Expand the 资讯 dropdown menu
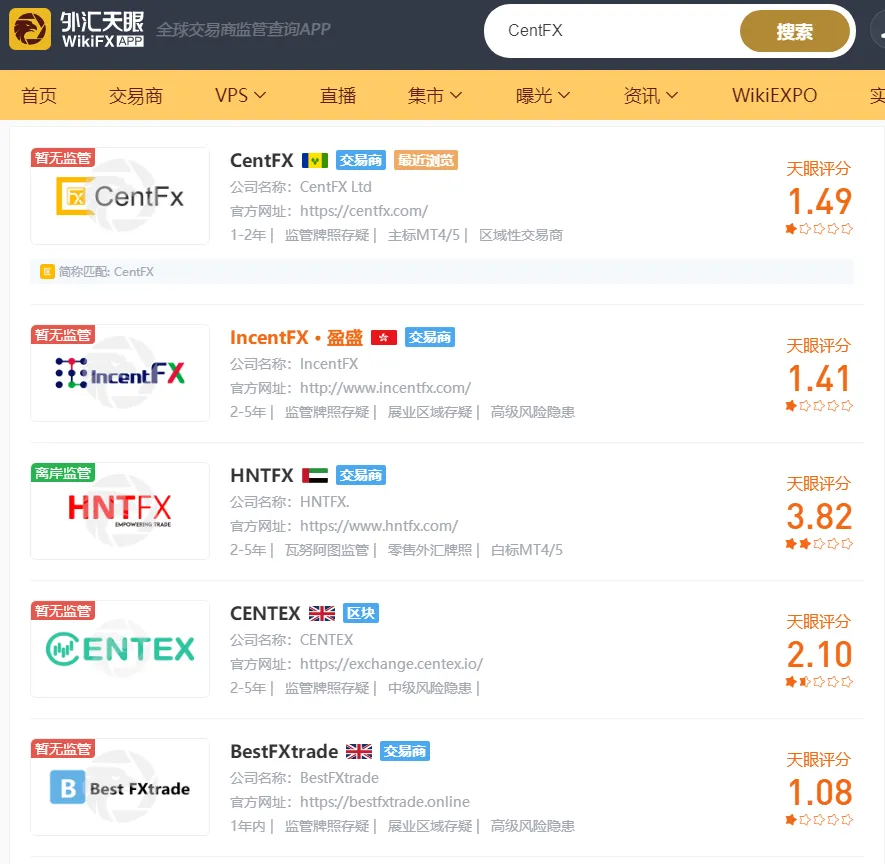The image size is (885, 864). pos(650,95)
